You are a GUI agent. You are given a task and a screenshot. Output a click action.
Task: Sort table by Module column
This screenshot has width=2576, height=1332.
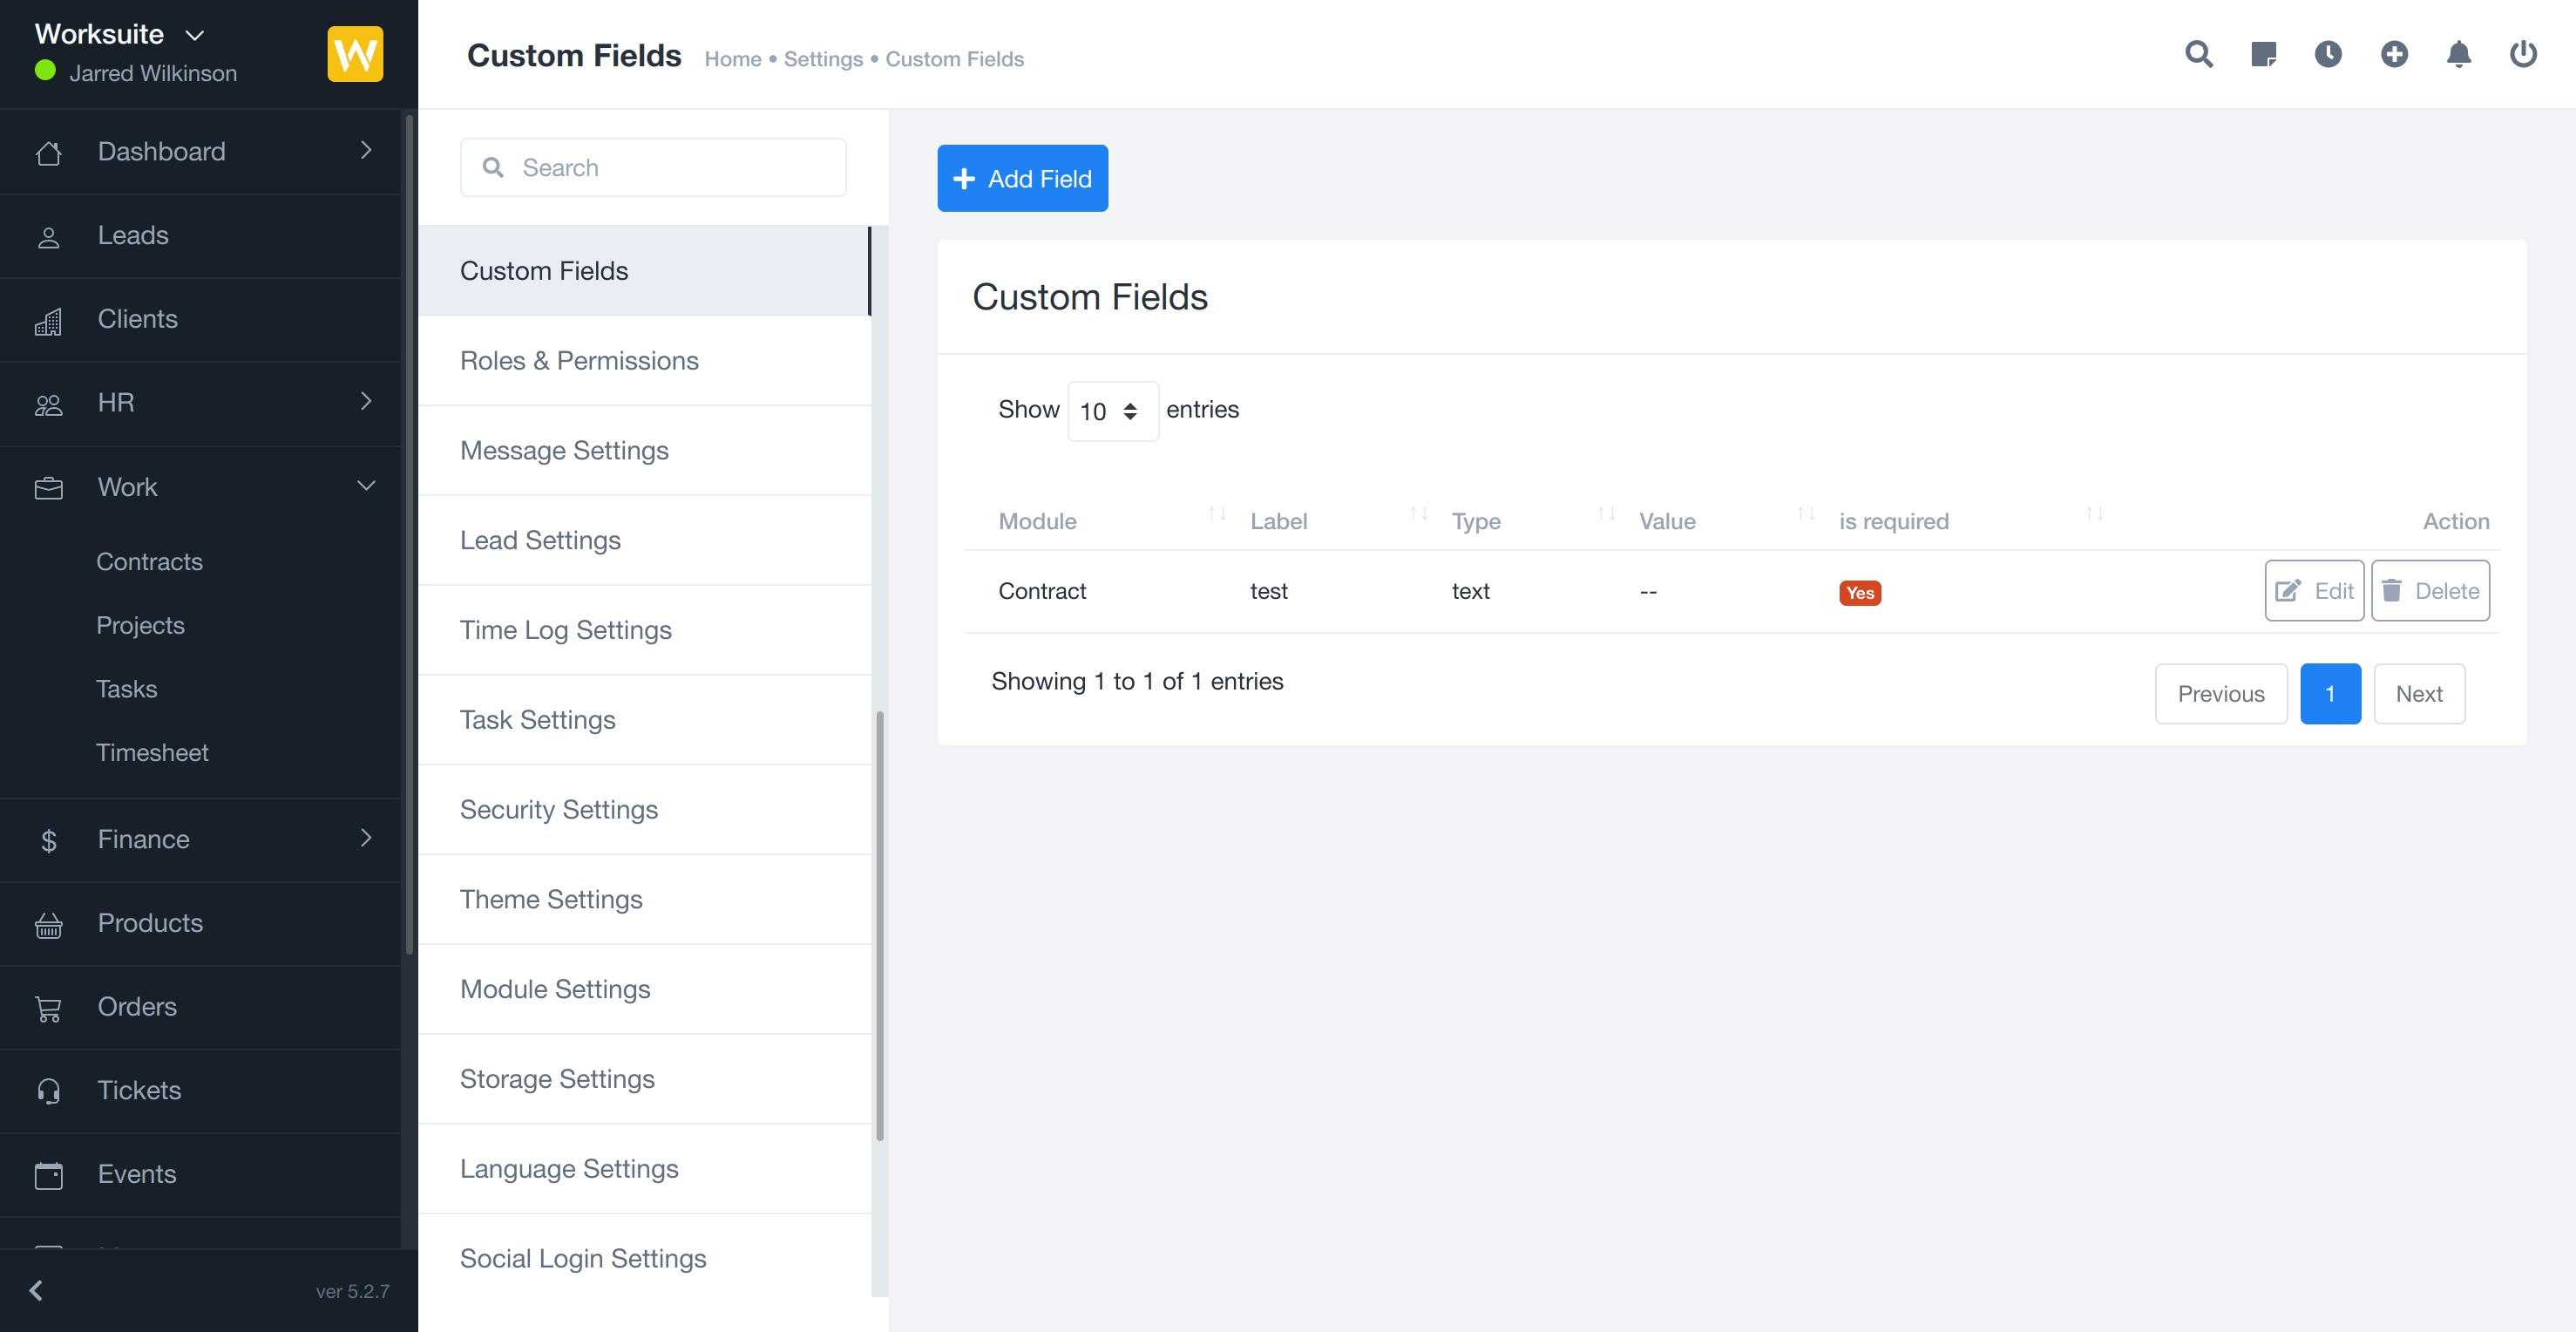1037,521
